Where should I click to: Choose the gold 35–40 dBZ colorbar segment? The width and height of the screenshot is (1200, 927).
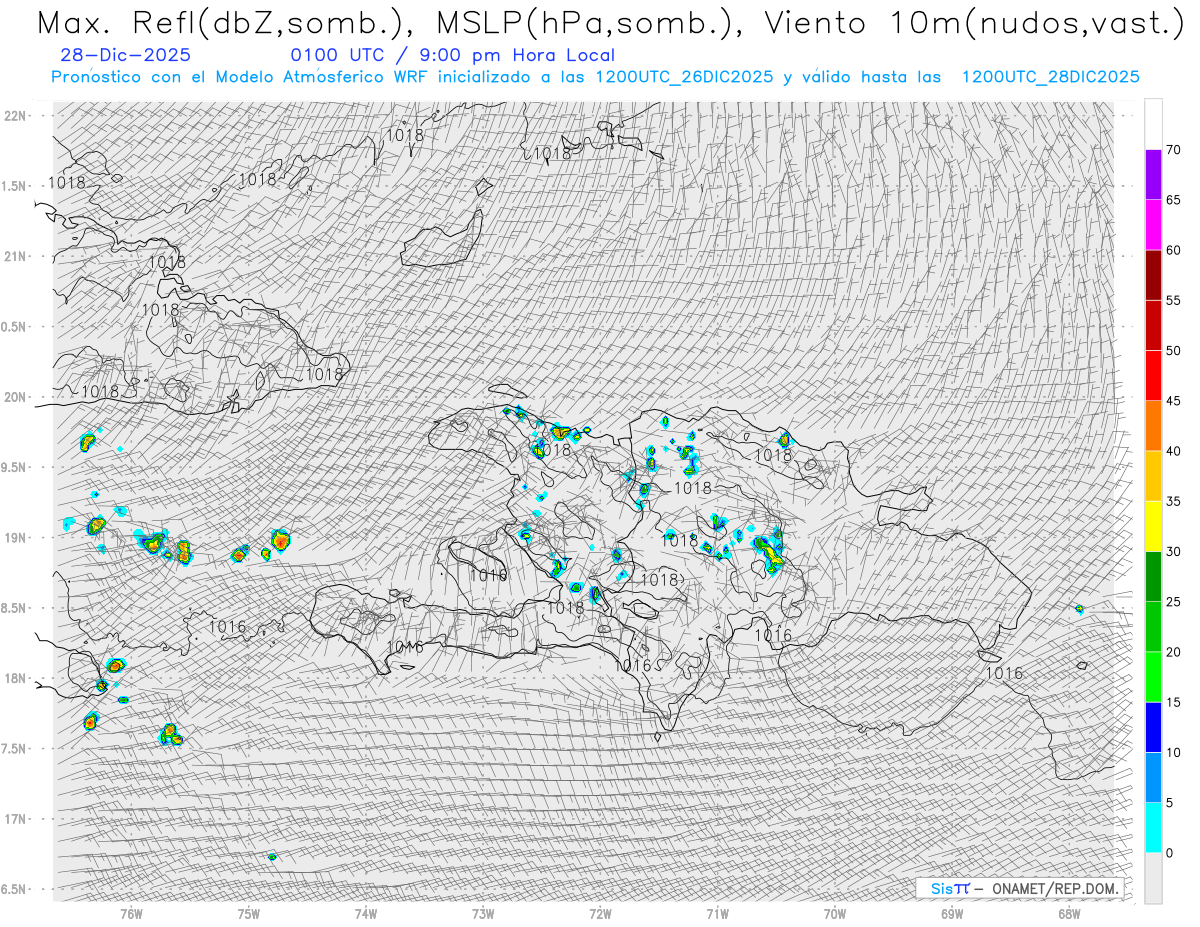point(1153,476)
